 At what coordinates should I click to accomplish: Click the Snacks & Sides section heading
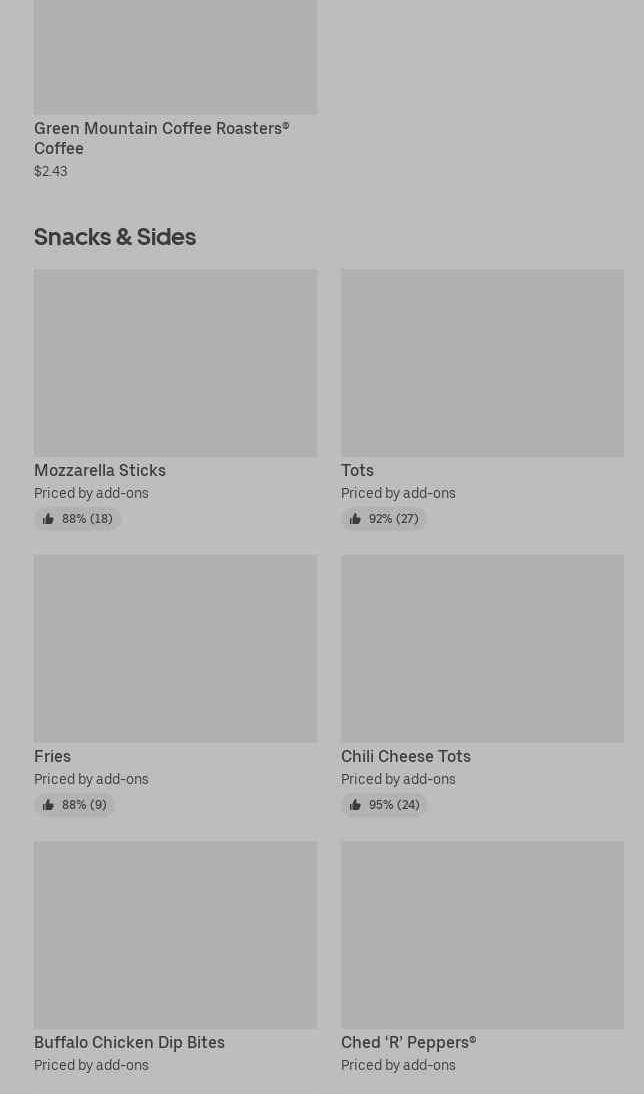pos(115,237)
